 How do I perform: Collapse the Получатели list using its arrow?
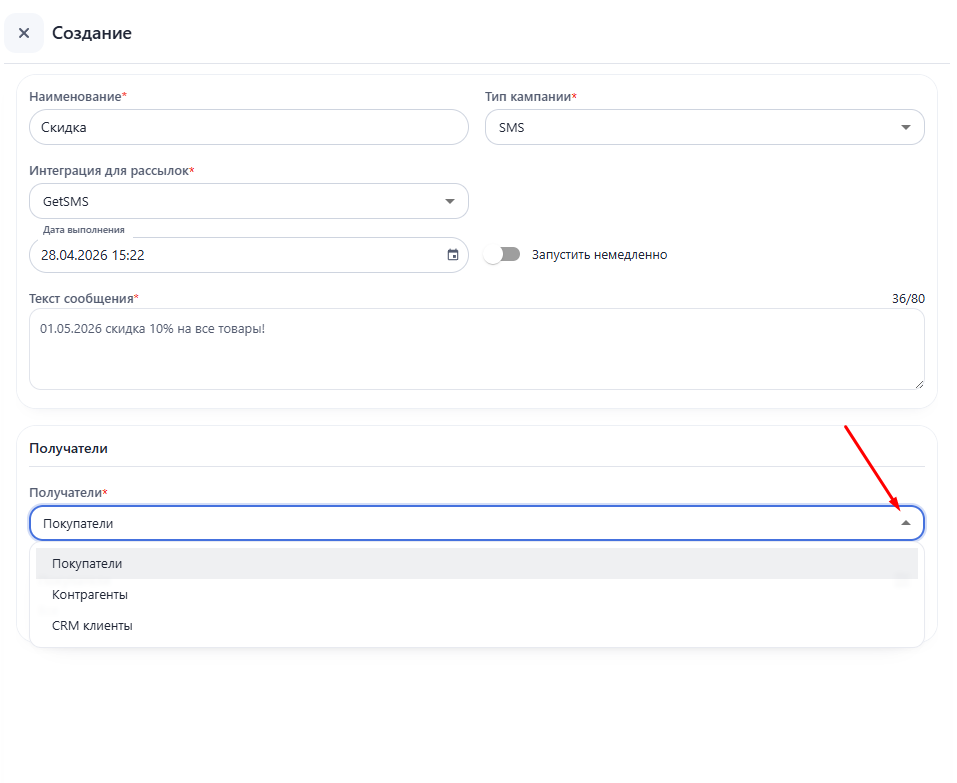pos(905,523)
